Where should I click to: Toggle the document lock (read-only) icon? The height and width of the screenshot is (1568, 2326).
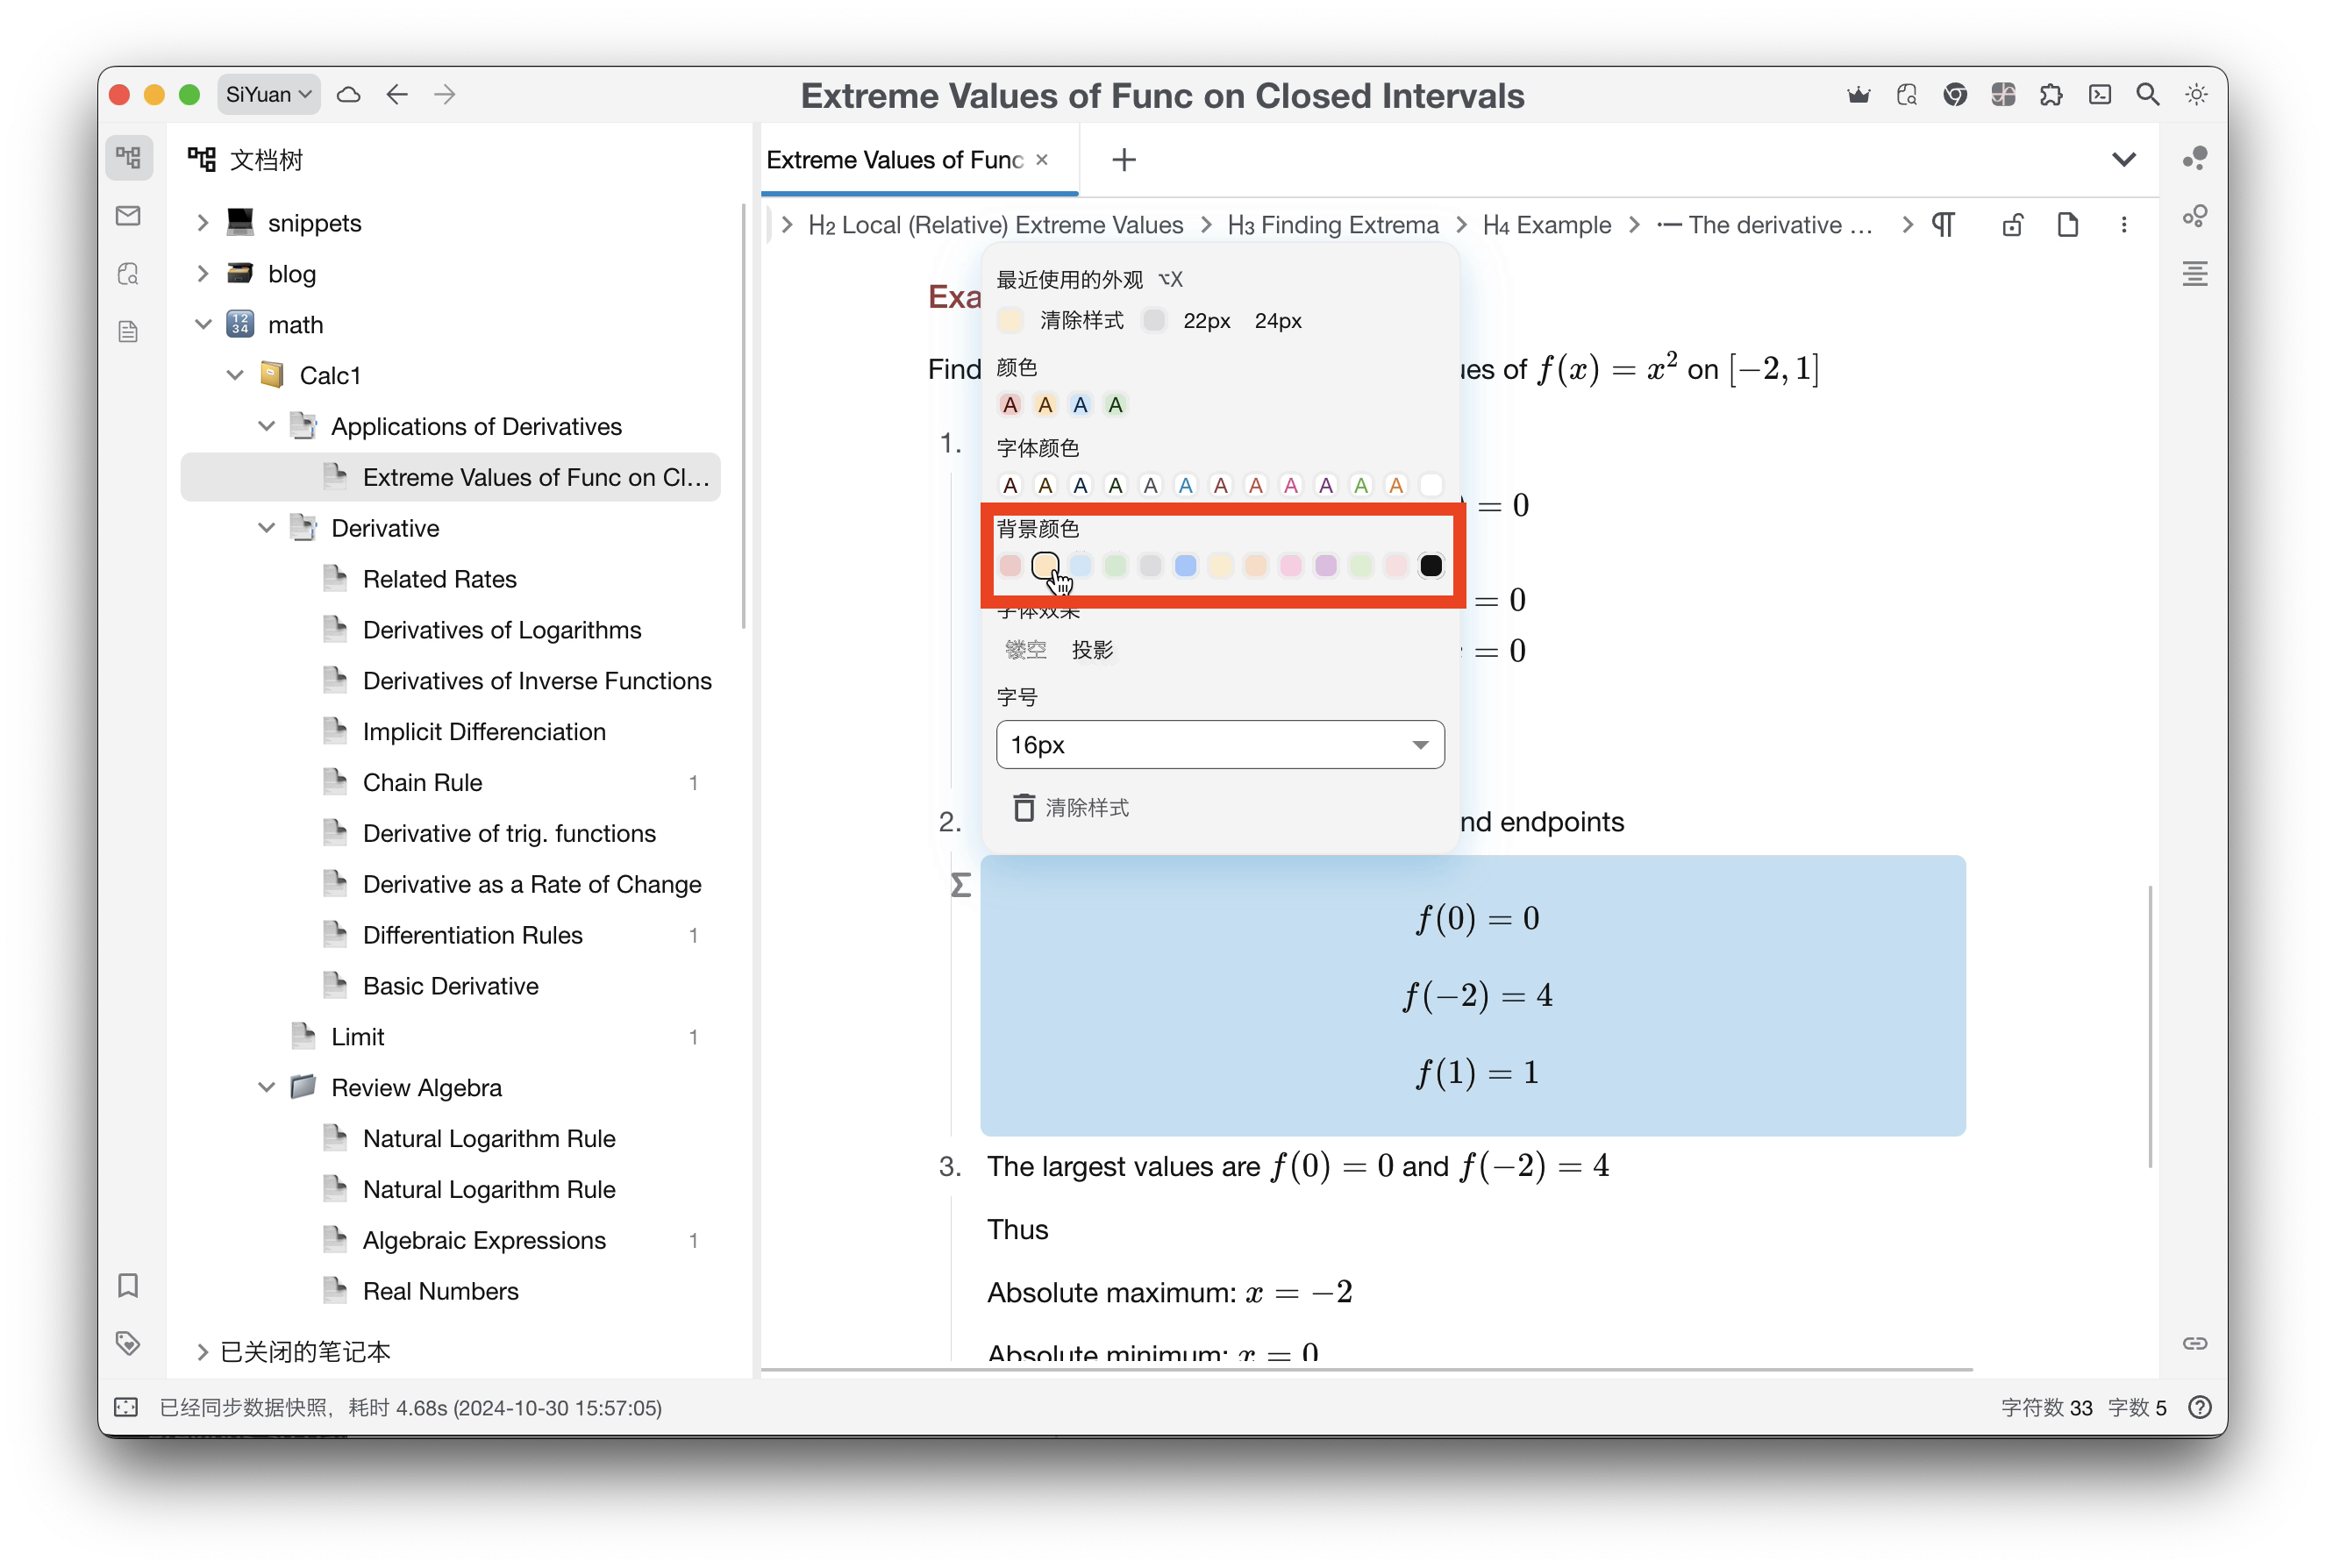(2012, 225)
